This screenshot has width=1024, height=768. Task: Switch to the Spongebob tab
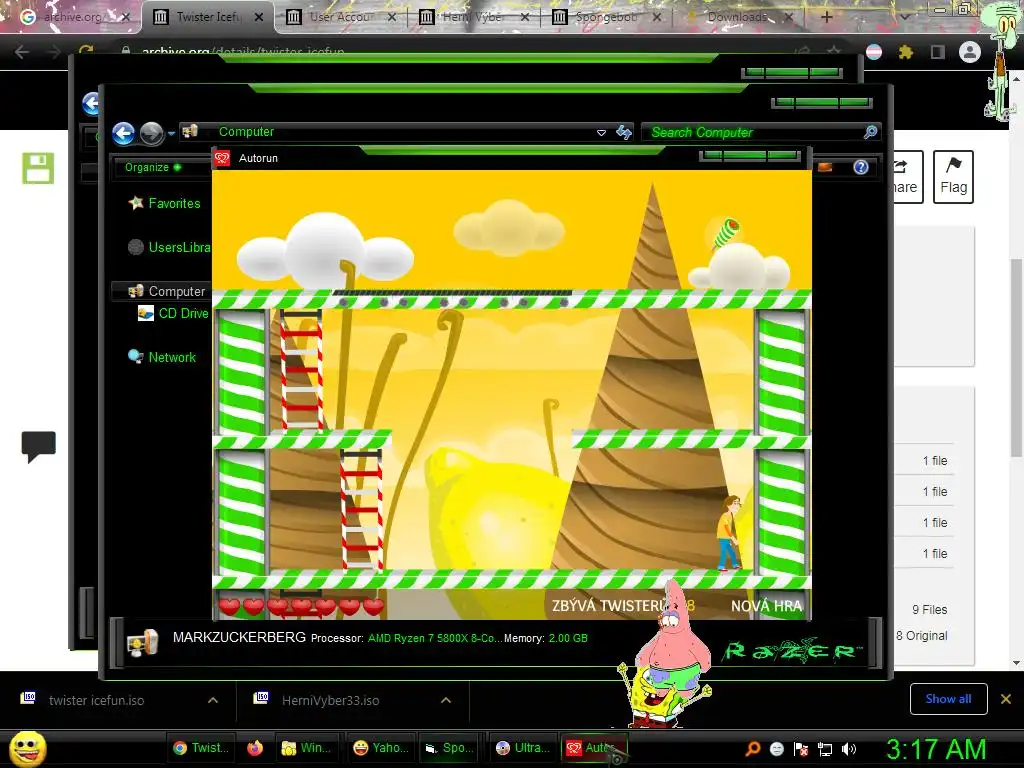click(608, 17)
